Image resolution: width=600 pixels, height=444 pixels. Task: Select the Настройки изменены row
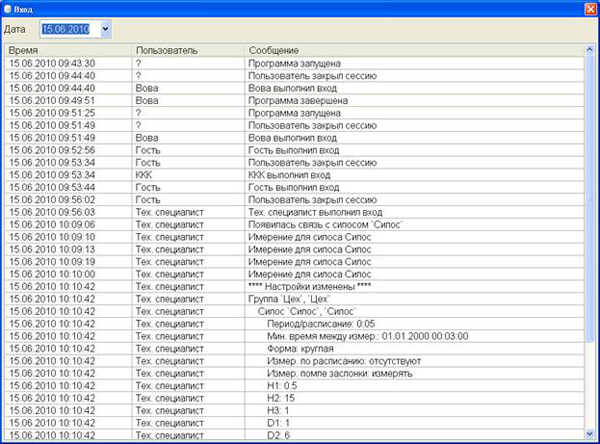click(x=295, y=287)
